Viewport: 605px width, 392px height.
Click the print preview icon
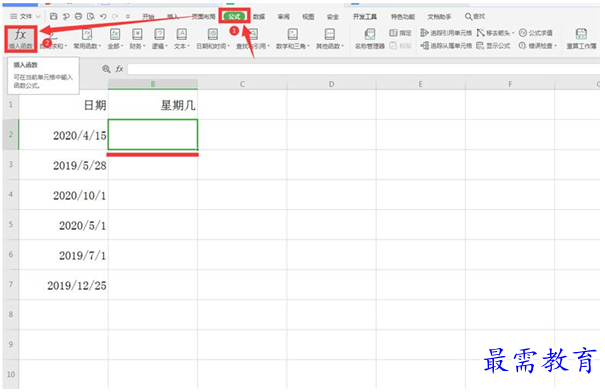(91, 16)
